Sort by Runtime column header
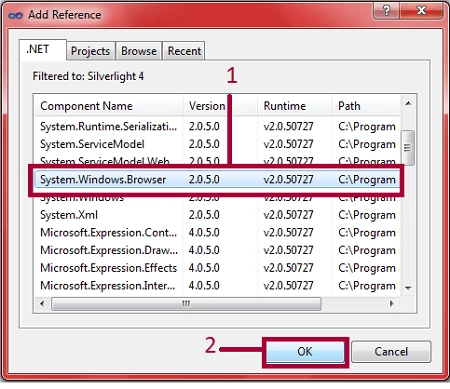The image size is (450, 389). click(x=295, y=106)
